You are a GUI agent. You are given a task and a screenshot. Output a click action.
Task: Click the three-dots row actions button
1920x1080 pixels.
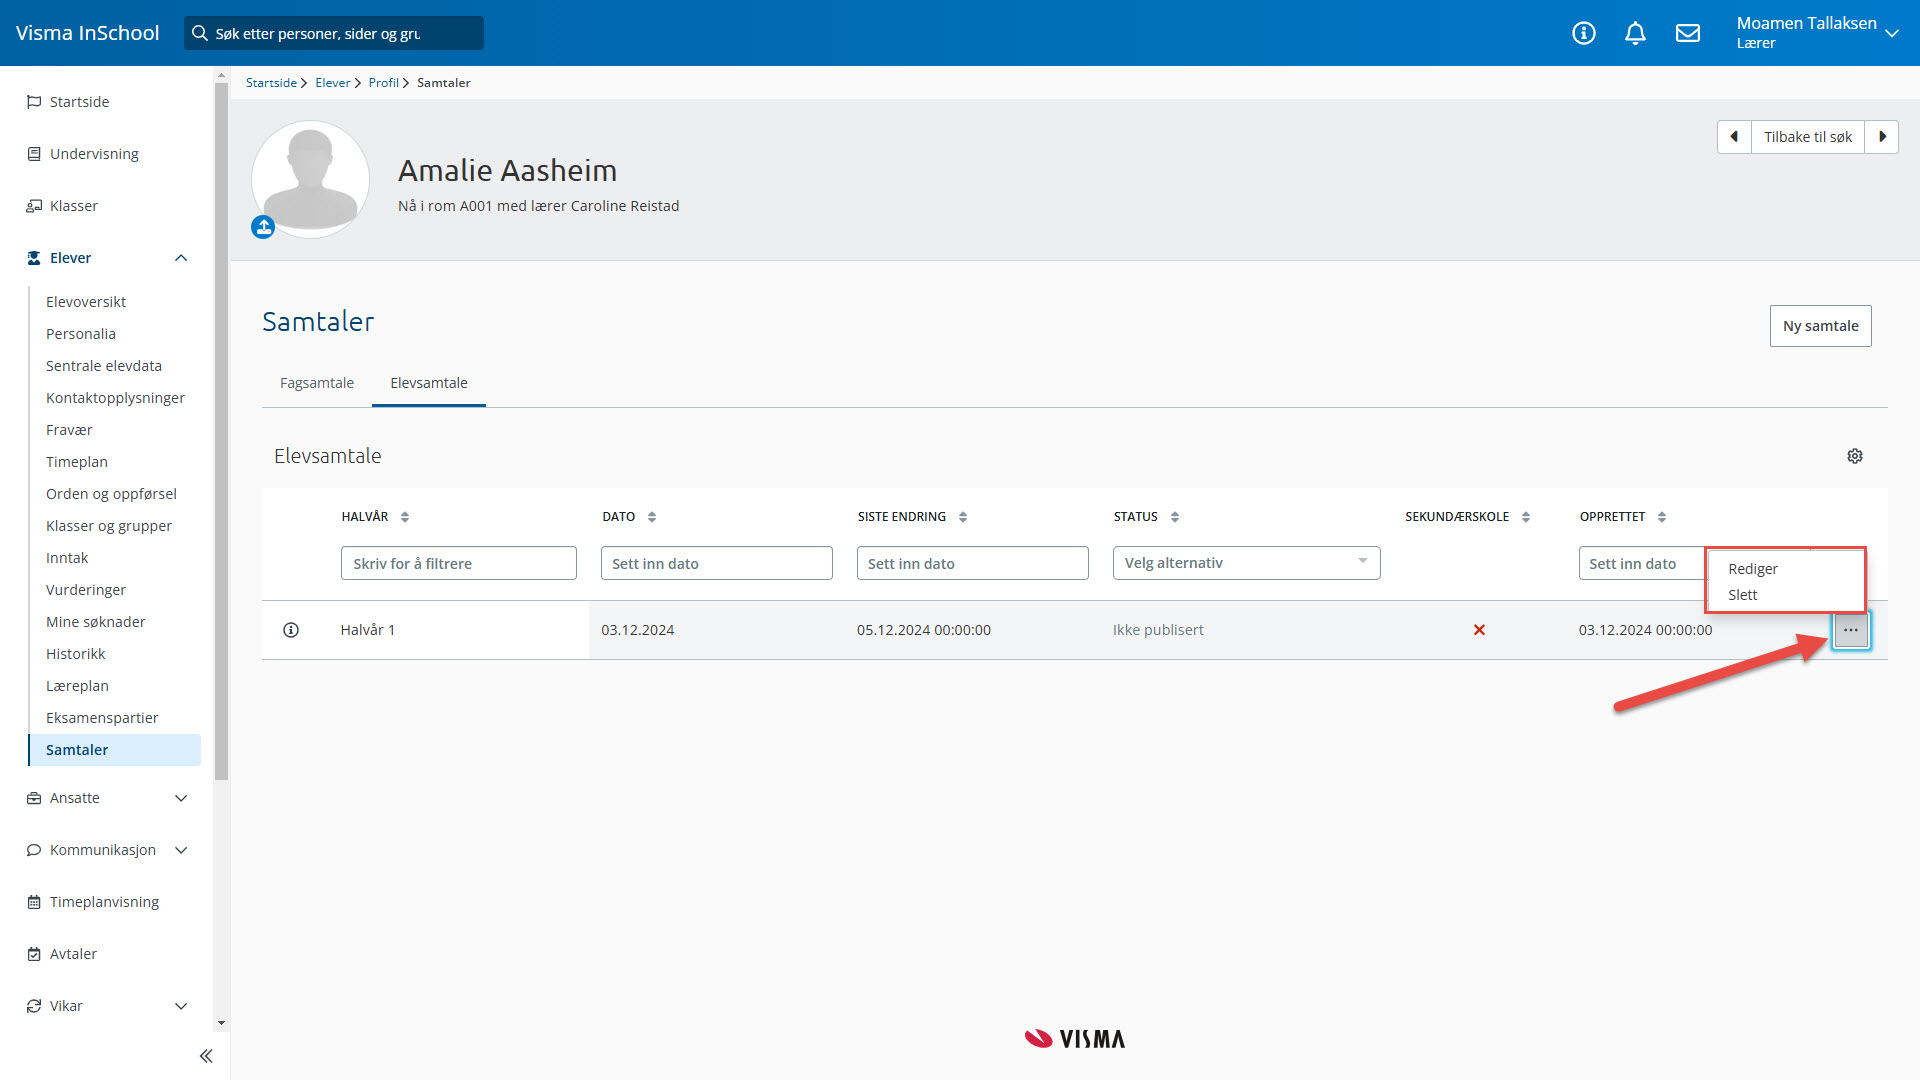point(1851,630)
